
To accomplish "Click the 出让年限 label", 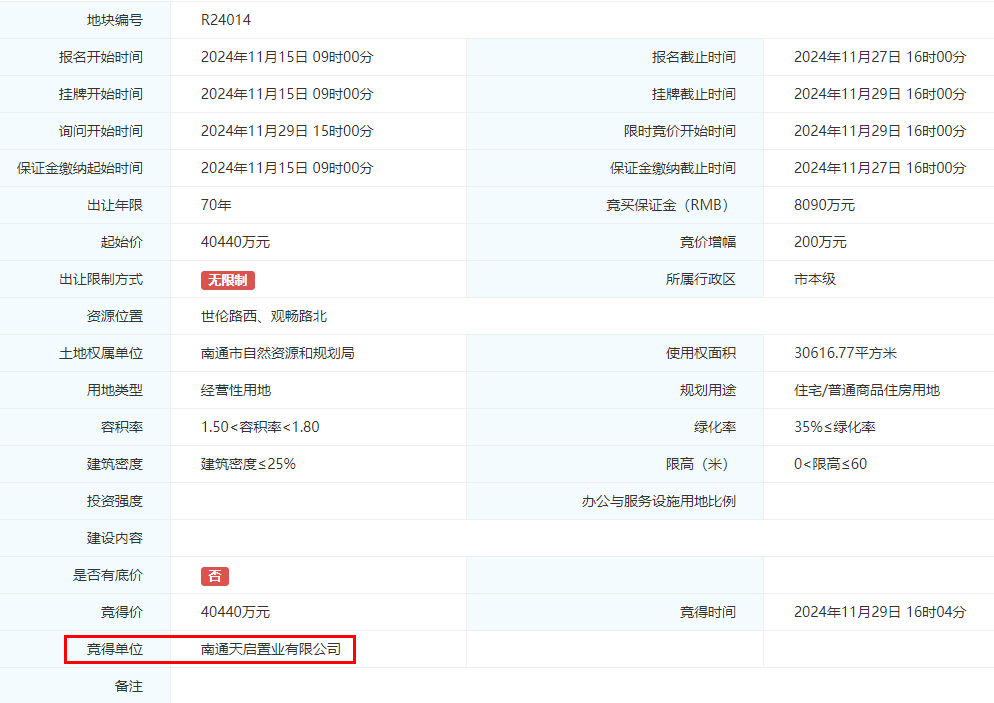I will click(x=115, y=205).
